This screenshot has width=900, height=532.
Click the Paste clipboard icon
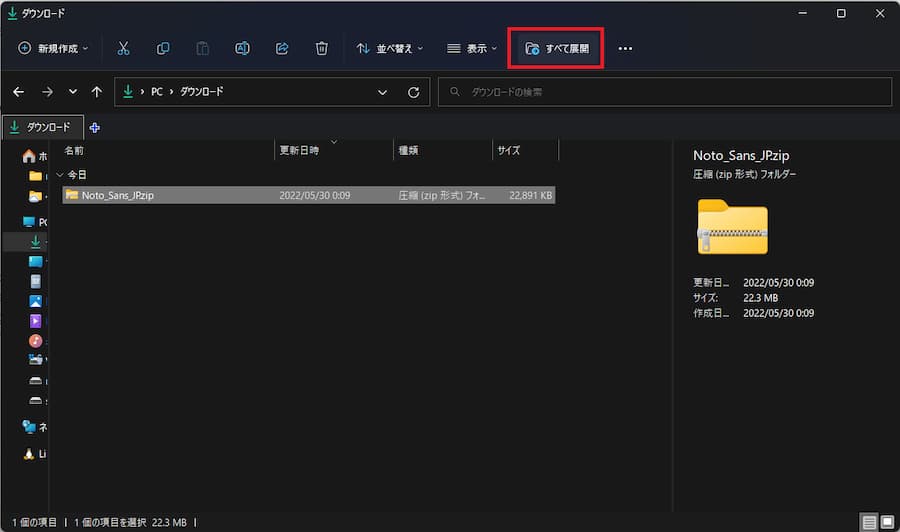click(203, 48)
